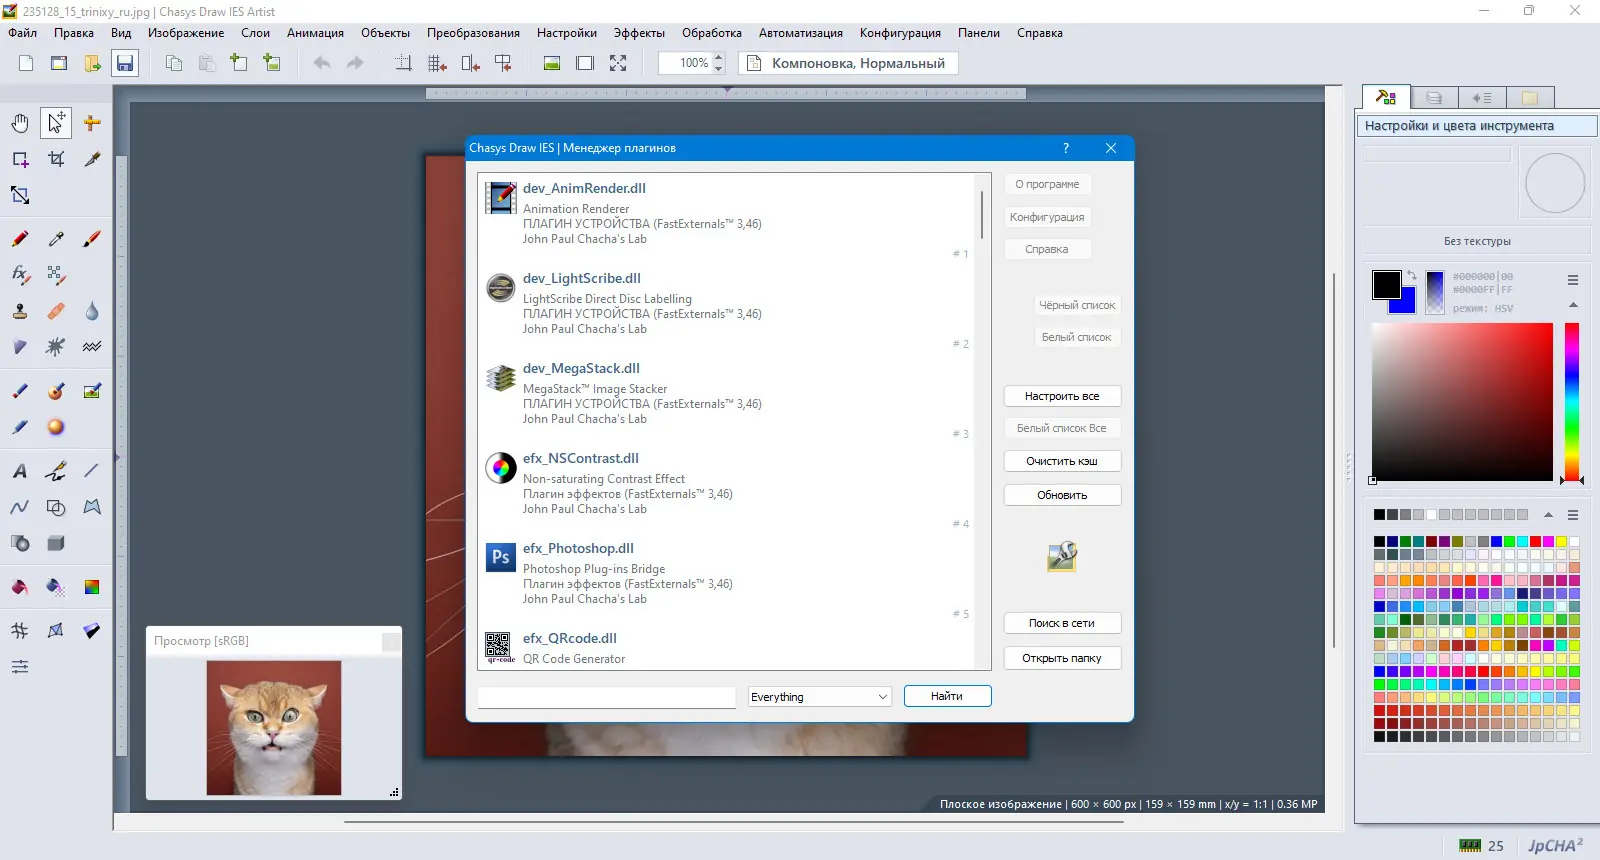Decrease zoom with the stepper down arrow

[x=718, y=69]
